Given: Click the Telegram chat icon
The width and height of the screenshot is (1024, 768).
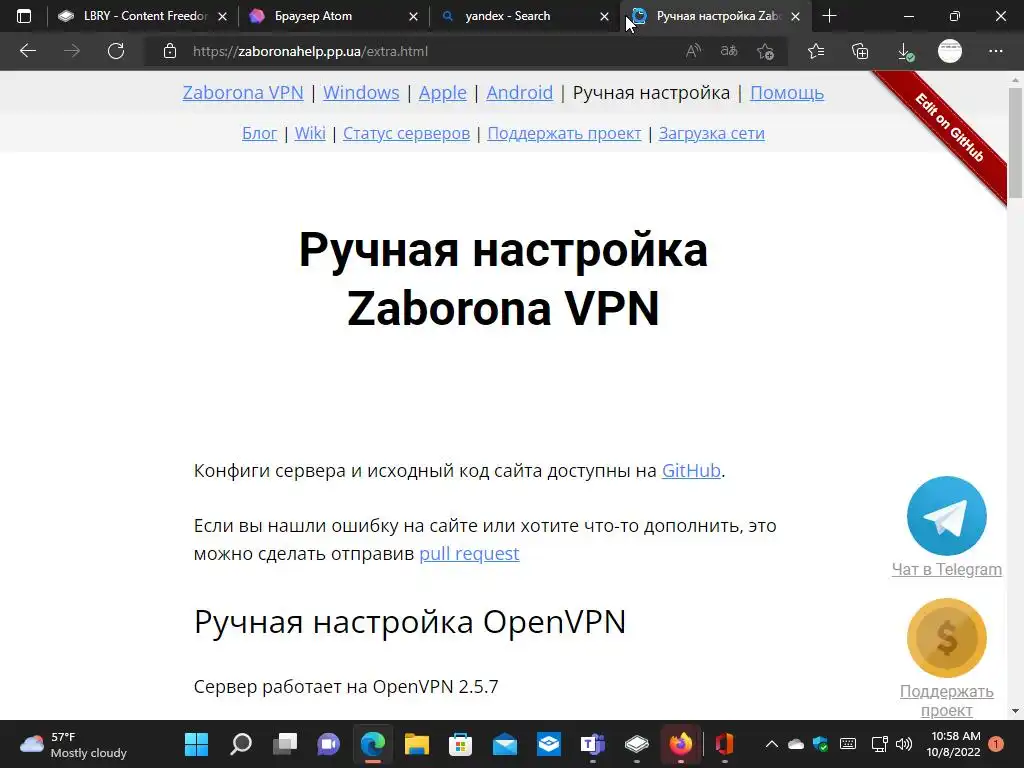Looking at the screenshot, I should click(947, 516).
